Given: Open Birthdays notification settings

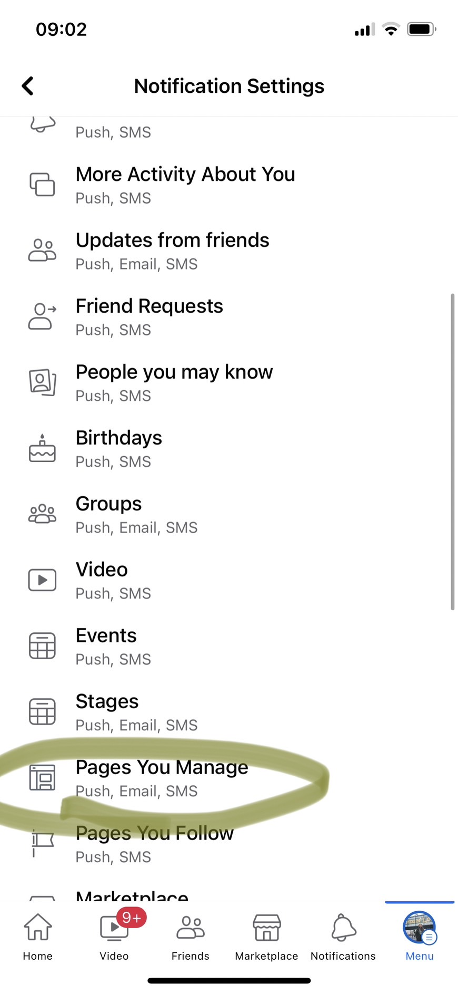Looking at the screenshot, I should tap(229, 448).
